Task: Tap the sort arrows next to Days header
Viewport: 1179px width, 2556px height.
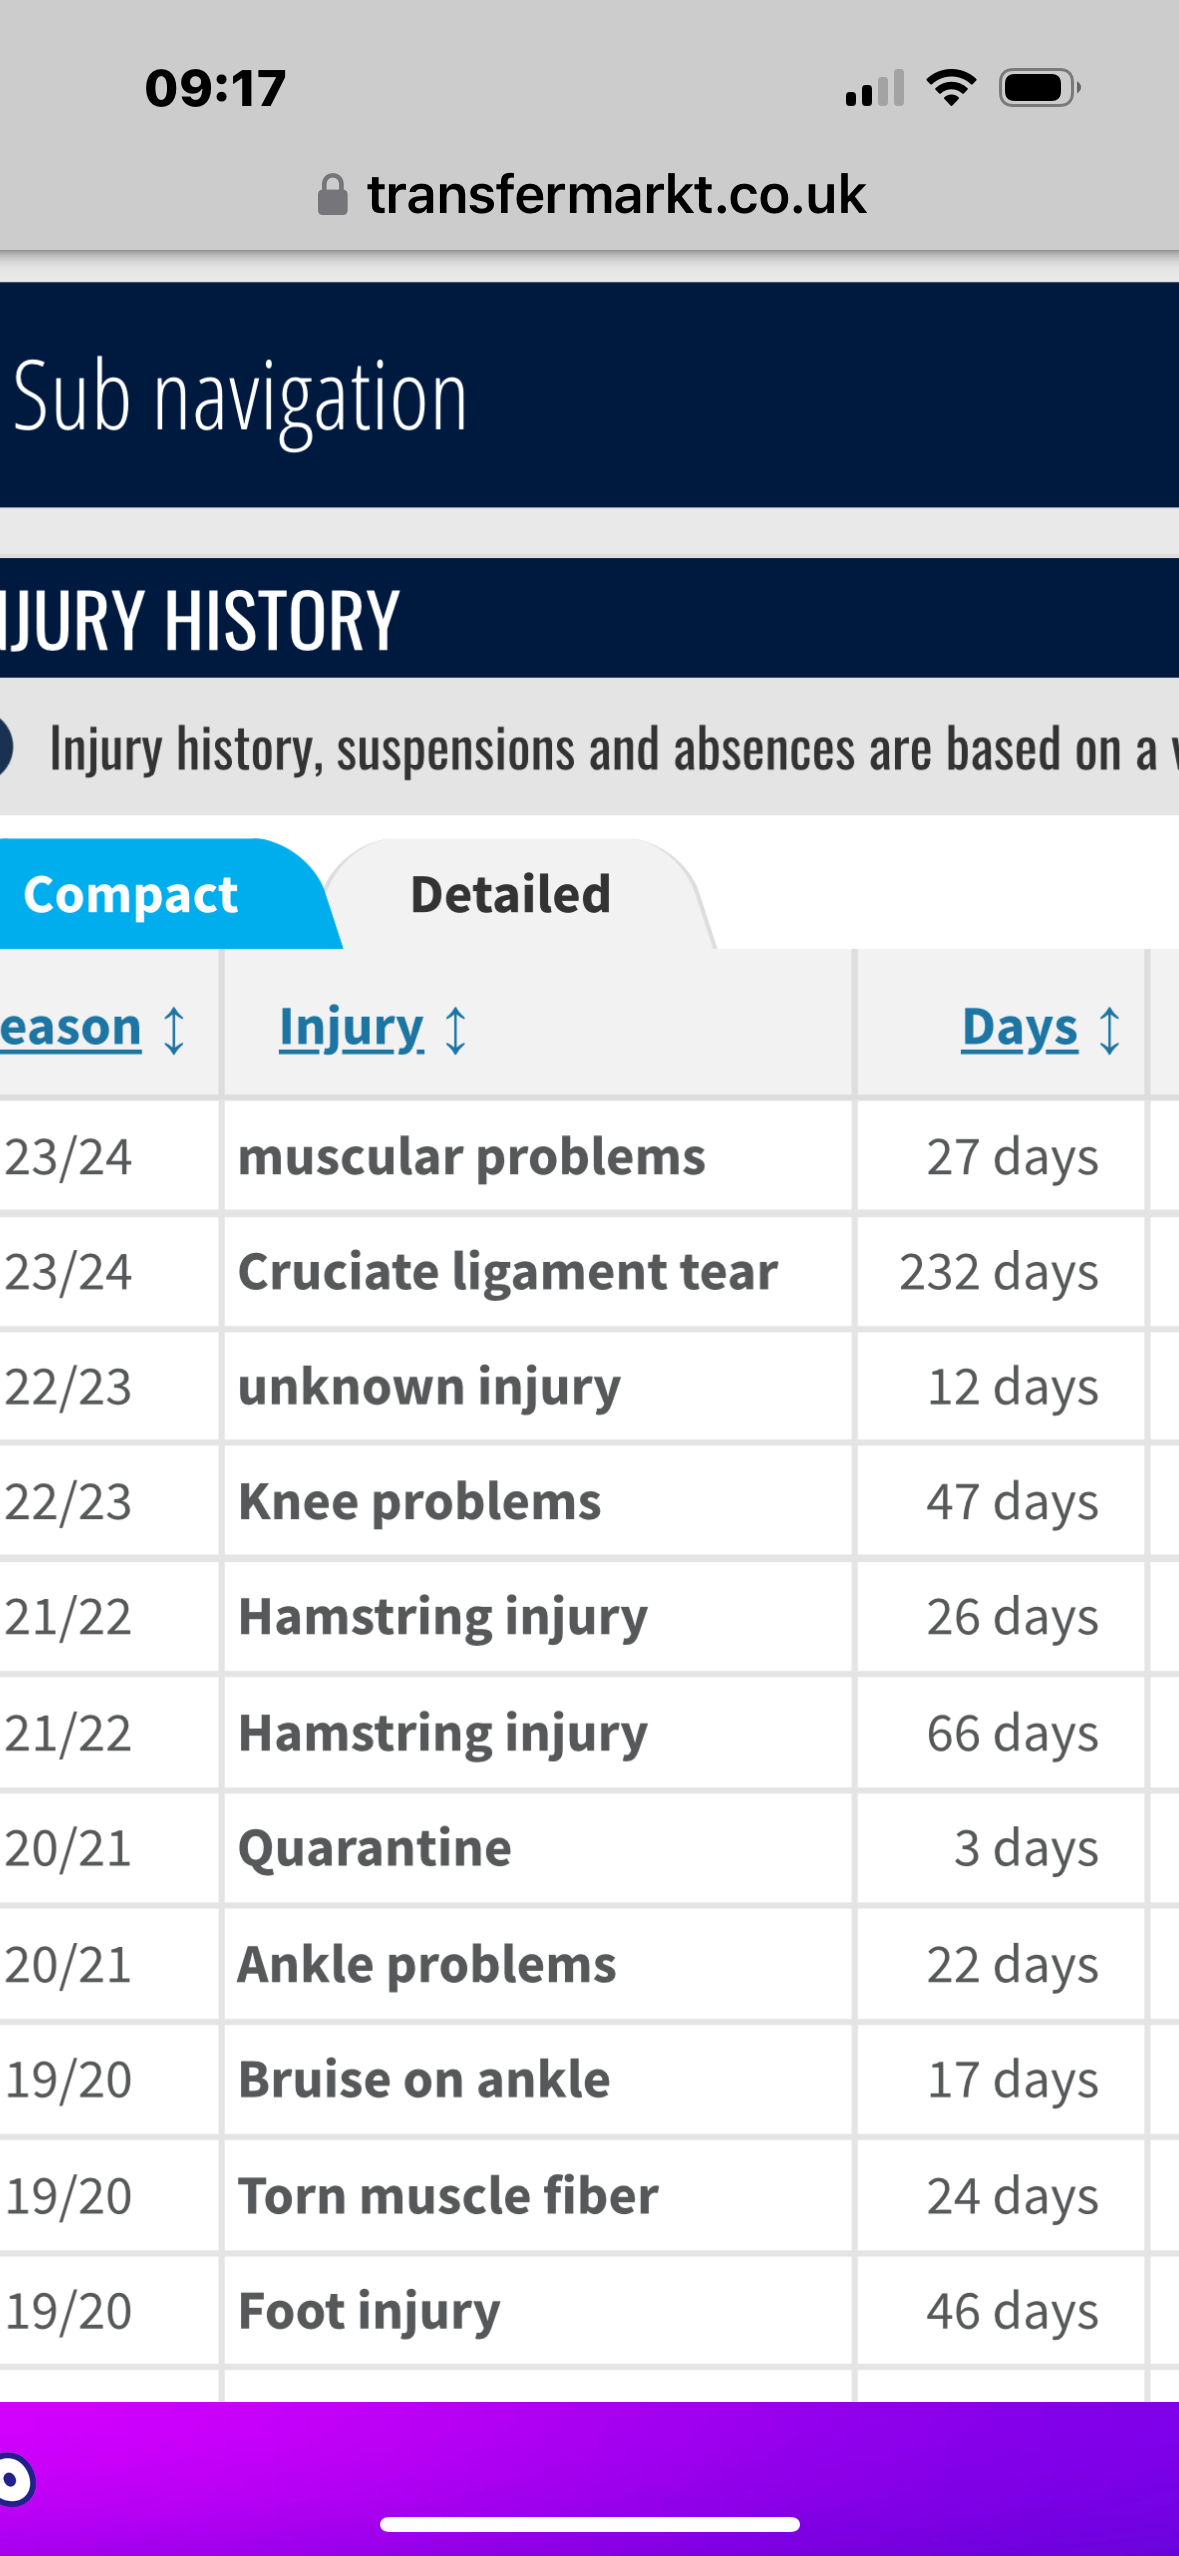Action: click(x=1109, y=1030)
